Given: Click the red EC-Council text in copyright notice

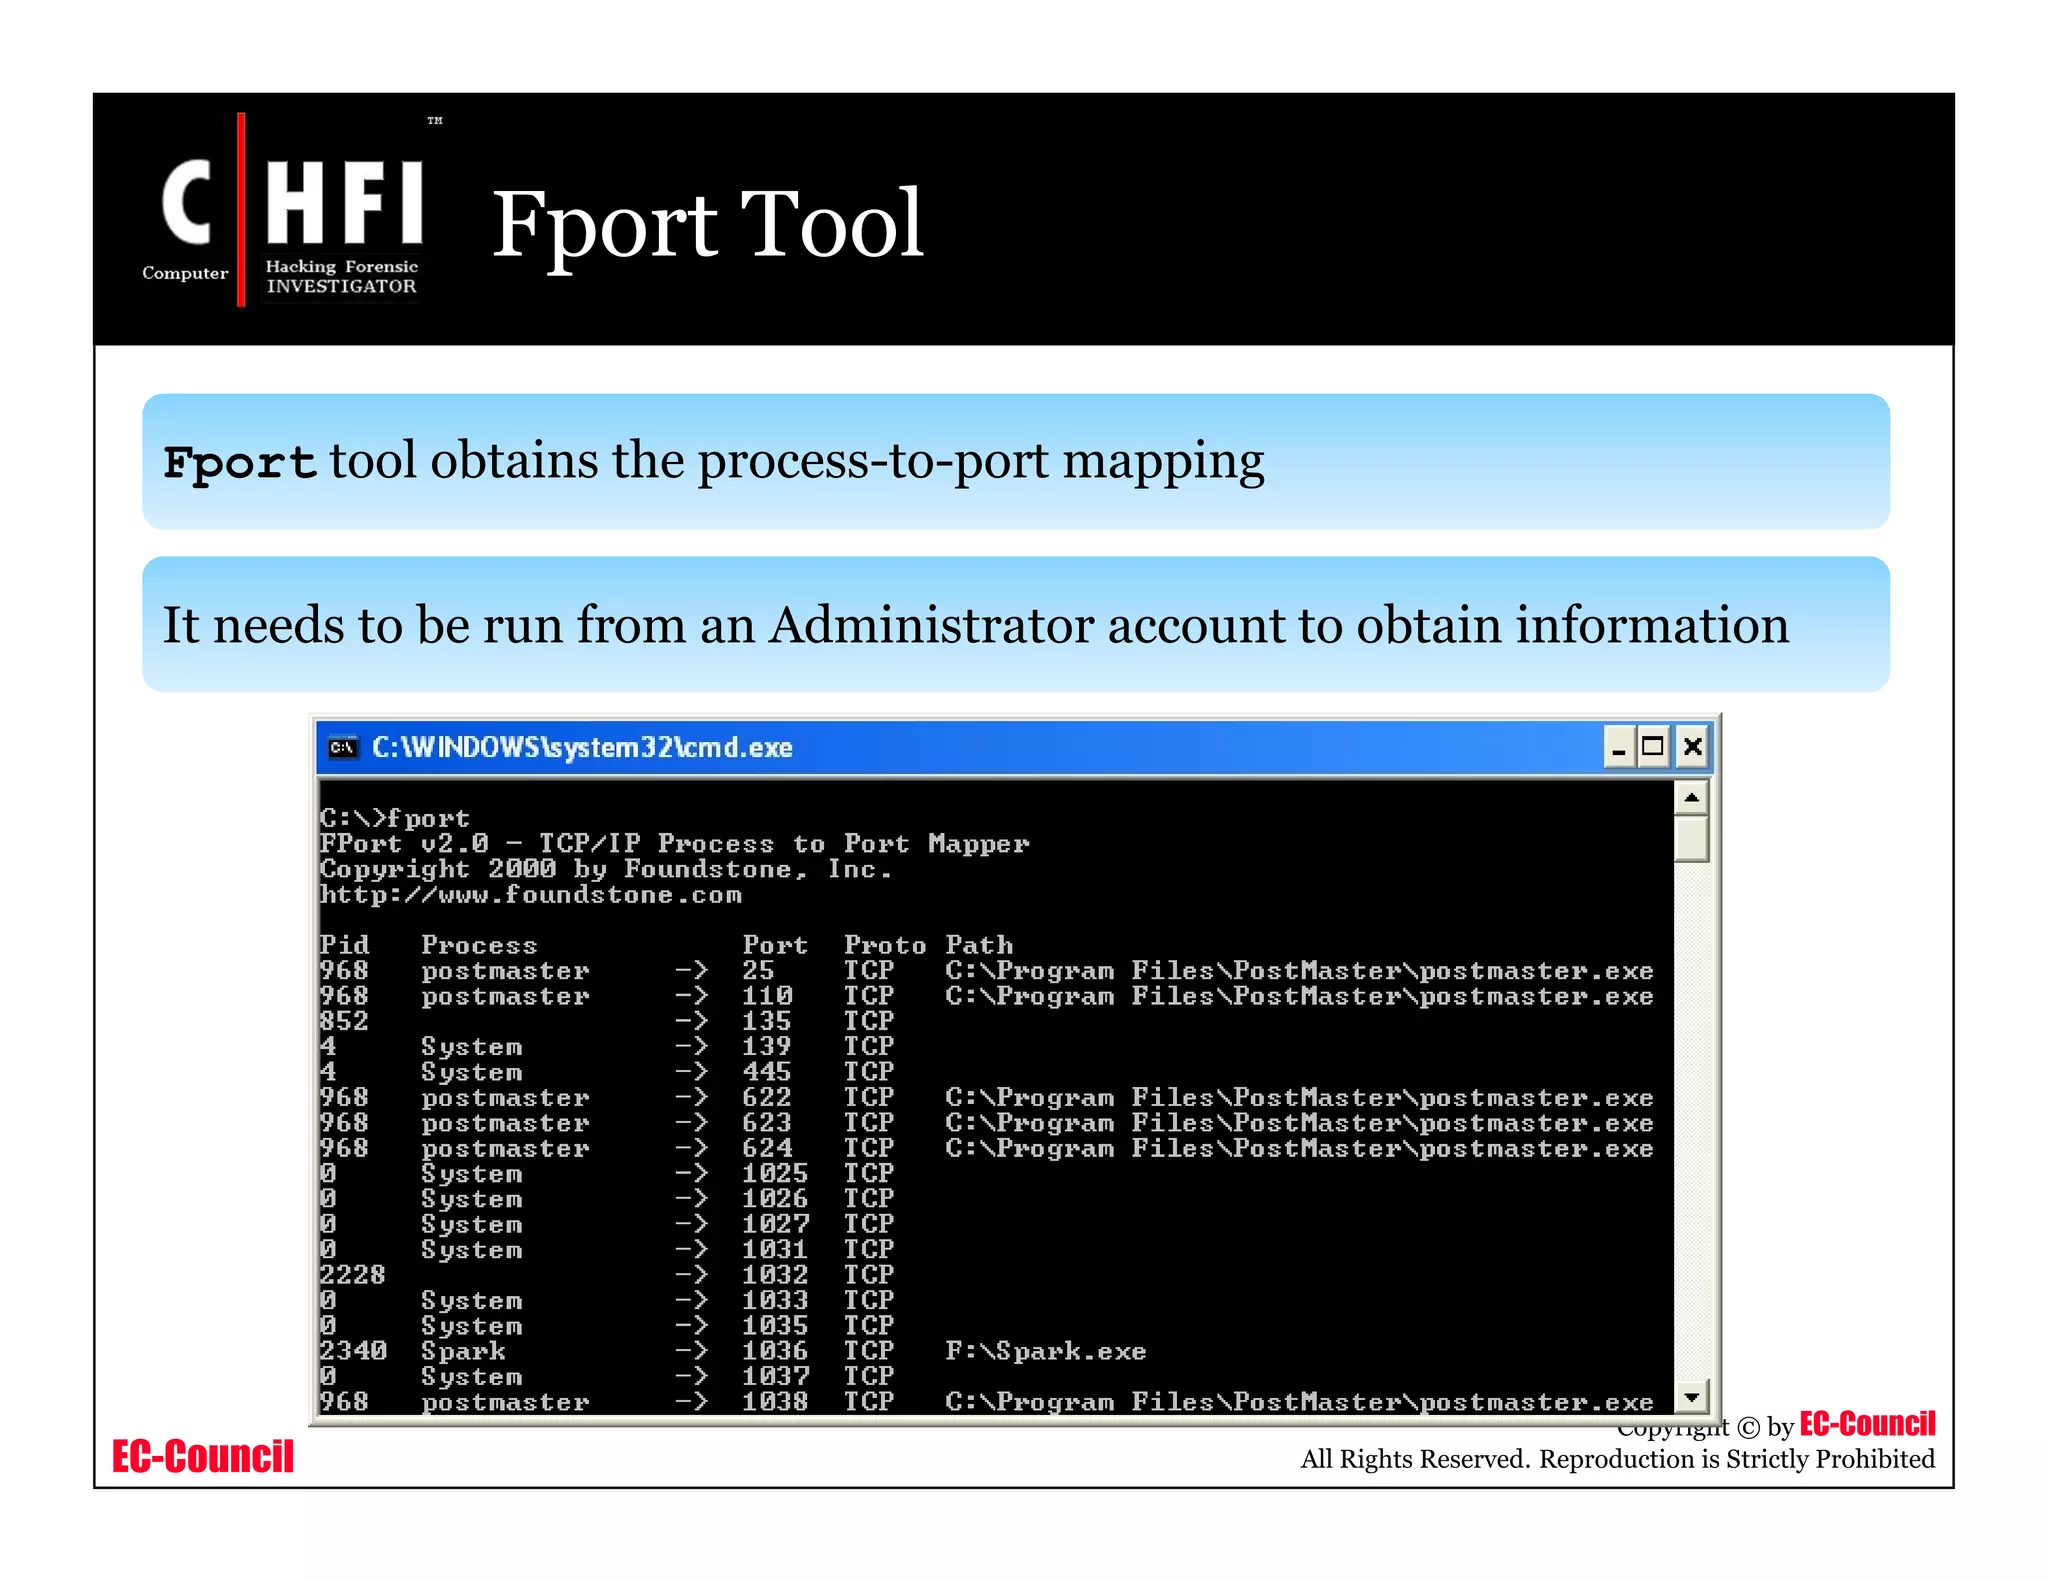Looking at the screenshot, I should point(1867,1424).
